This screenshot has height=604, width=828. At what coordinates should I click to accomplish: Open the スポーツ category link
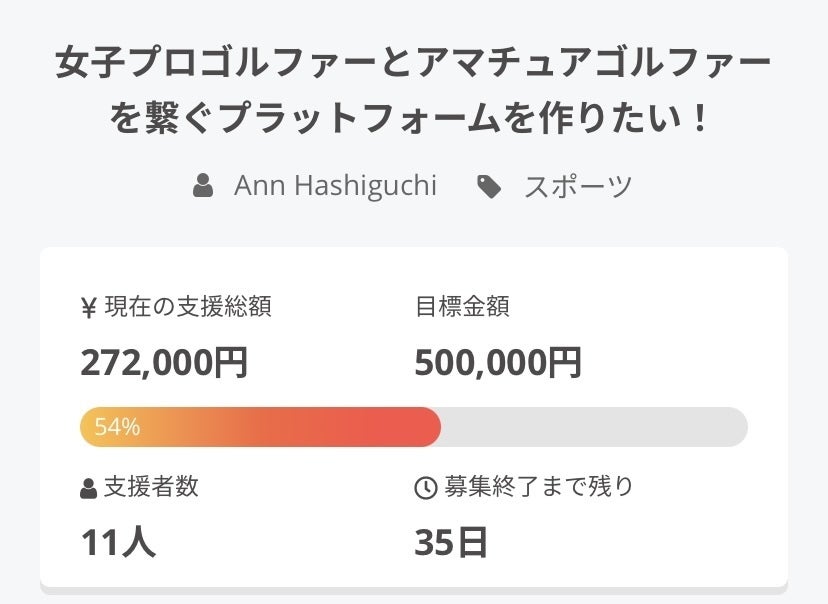(x=578, y=186)
